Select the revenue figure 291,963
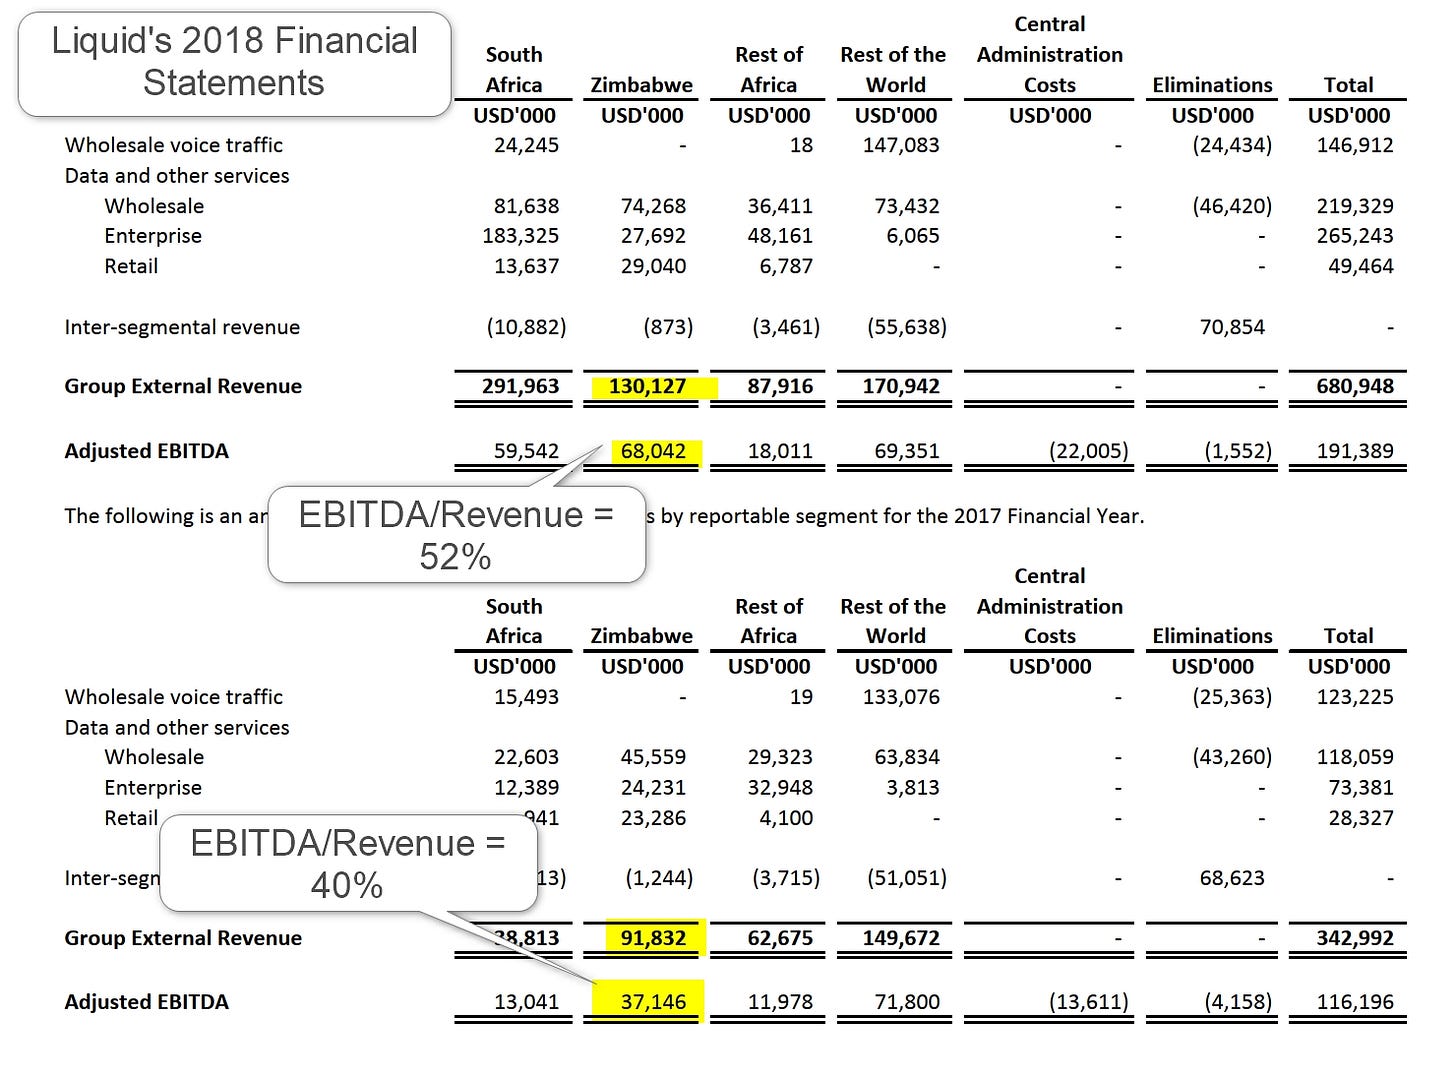This screenshot has height=1066, width=1456. [x=520, y=386]
